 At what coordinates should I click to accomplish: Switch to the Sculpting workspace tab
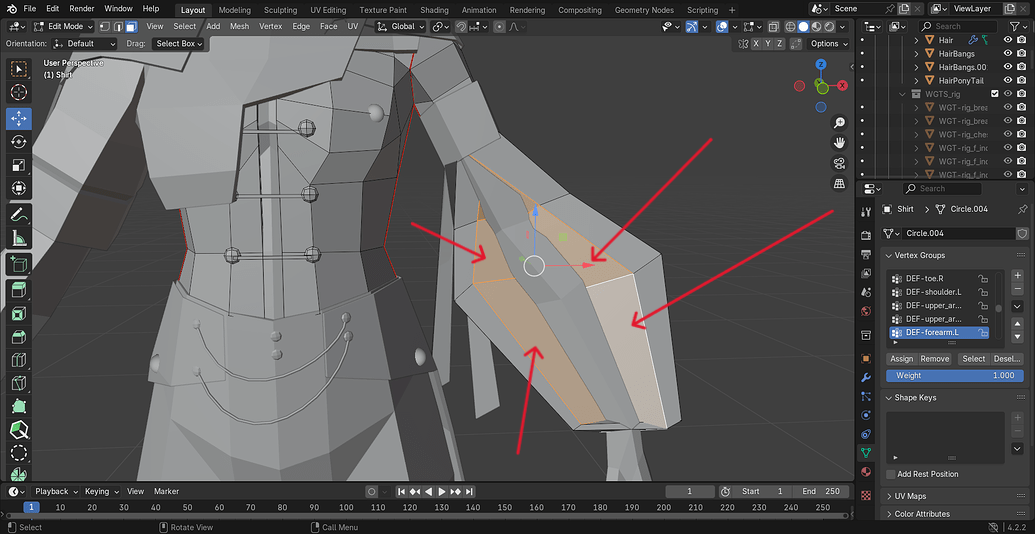280,10
